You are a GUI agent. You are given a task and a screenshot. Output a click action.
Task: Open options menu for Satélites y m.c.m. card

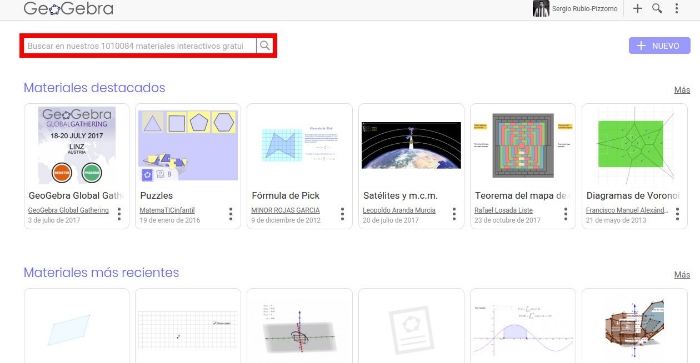pos(454,214)
